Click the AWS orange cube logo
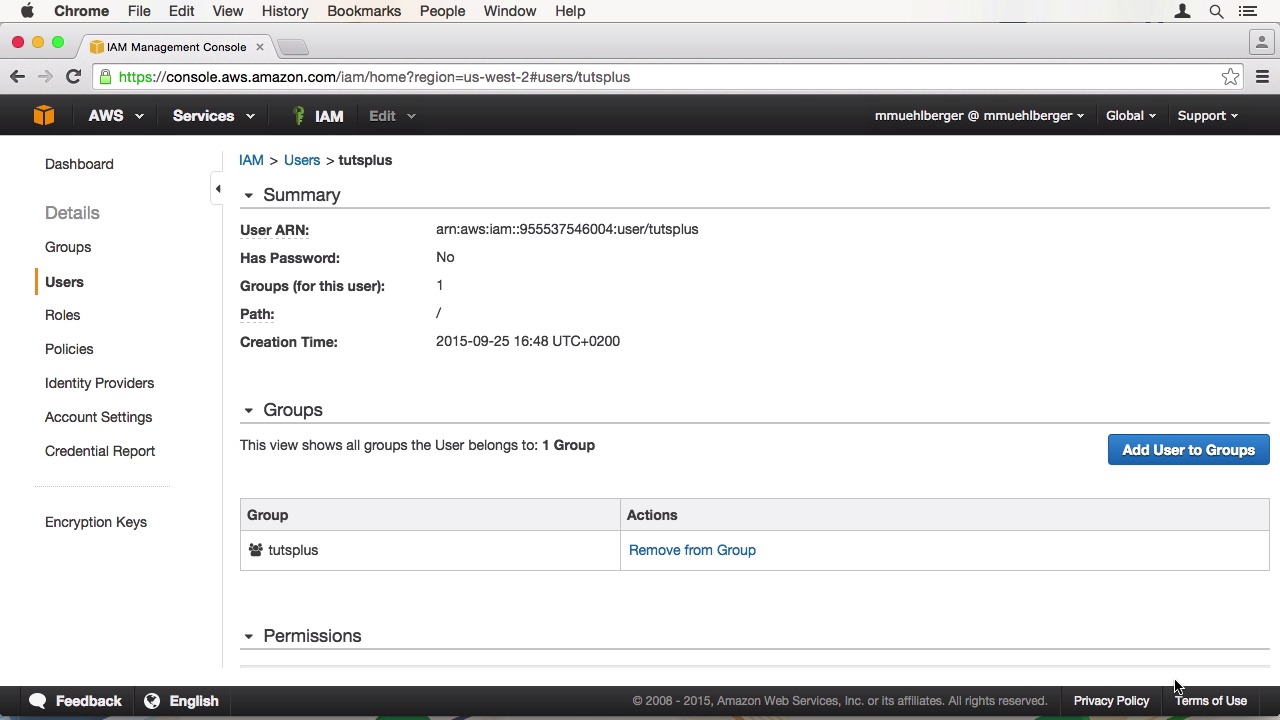The width and height of the screenshot is (1280, 720). [x=43, y=115]
